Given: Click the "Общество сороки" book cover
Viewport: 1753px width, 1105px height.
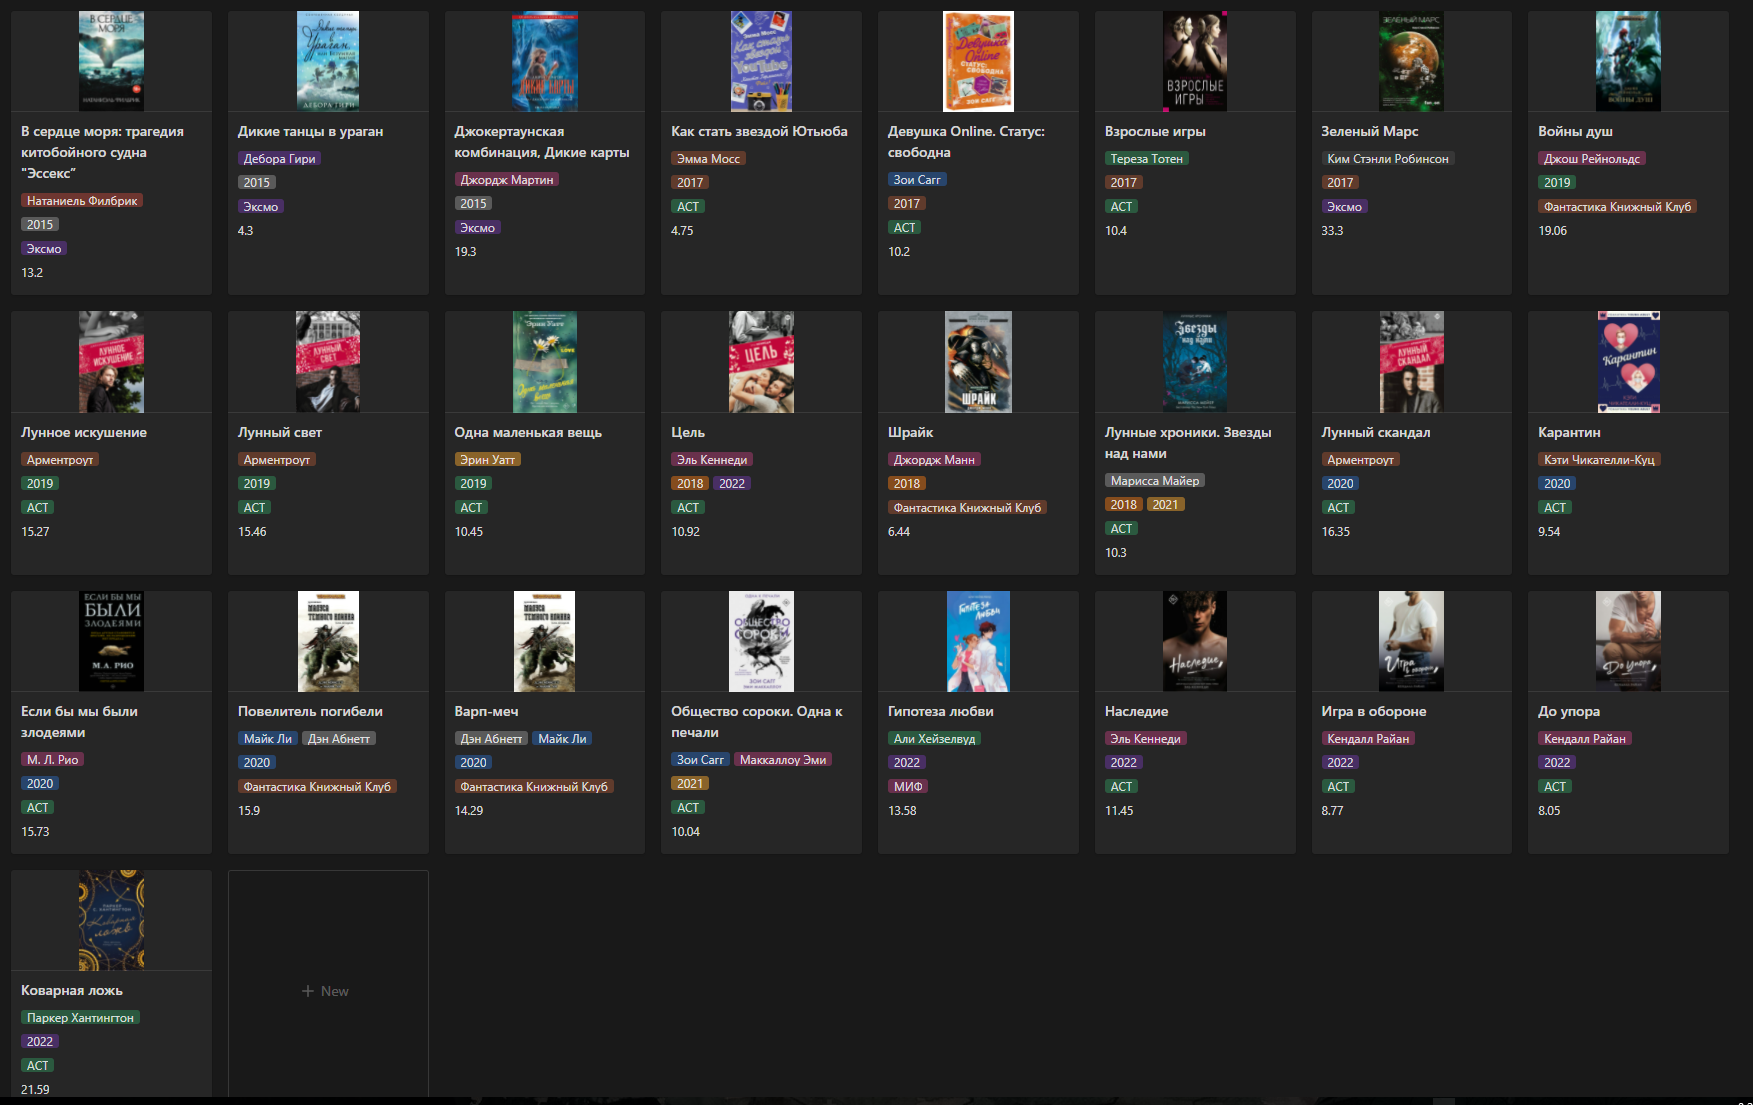Looking at the screenshot, I should point(761,641).
